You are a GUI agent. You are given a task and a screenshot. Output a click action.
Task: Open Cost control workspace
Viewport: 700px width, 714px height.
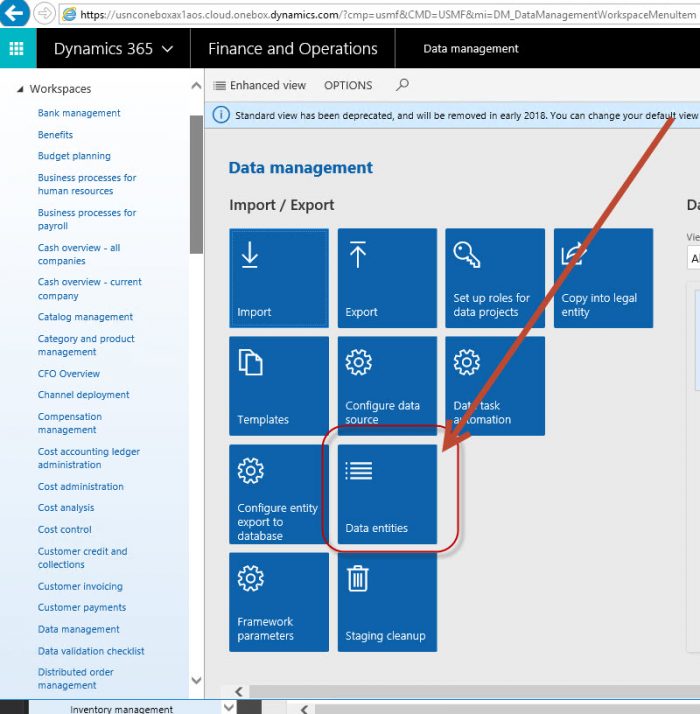coord(65,530)
